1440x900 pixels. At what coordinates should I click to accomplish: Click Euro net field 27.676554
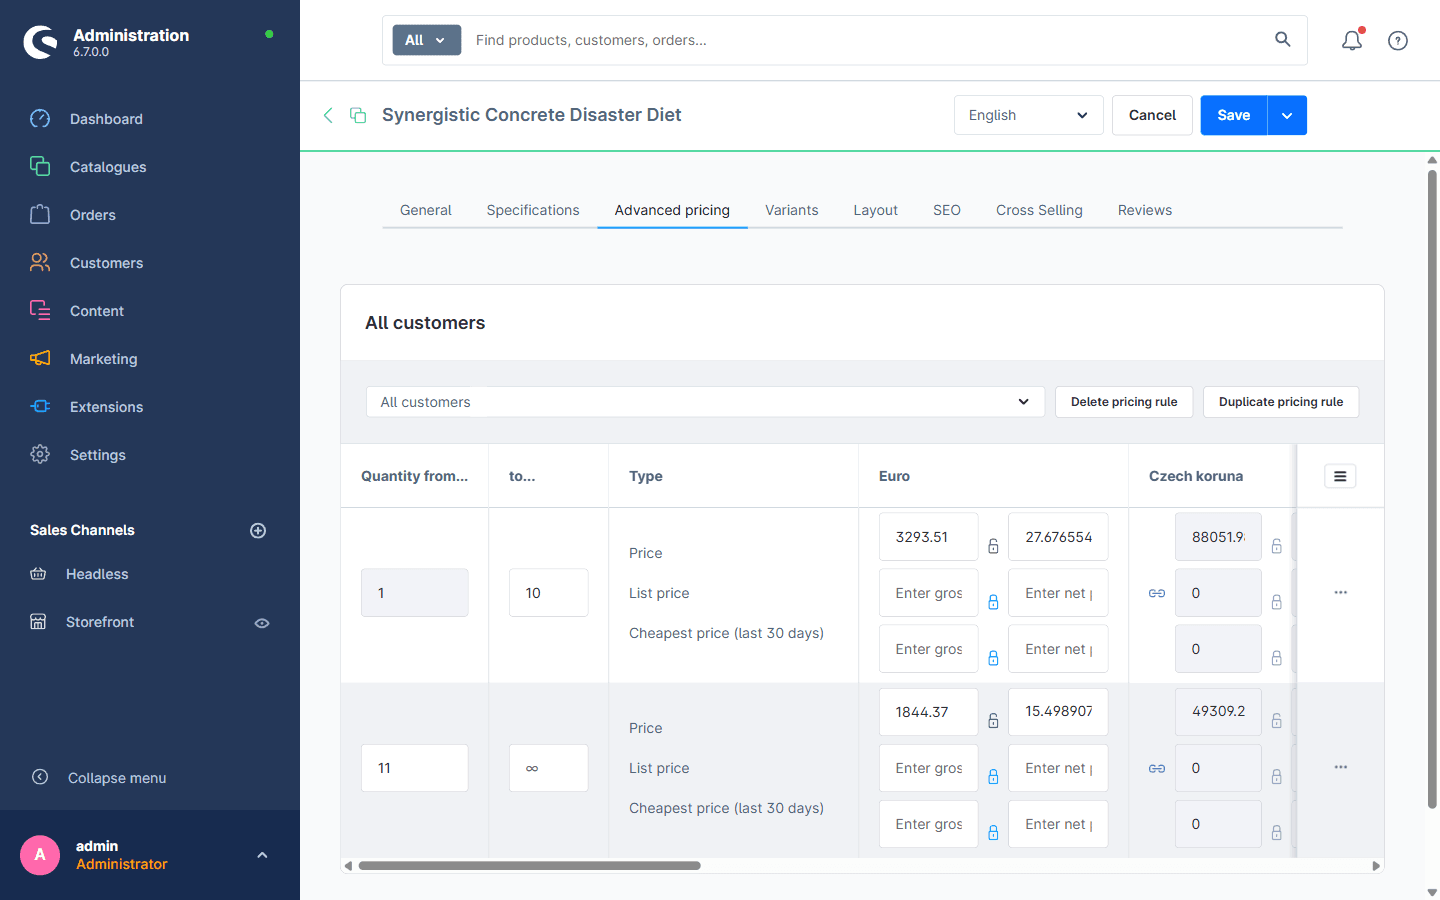click(x=1058, y=537)
